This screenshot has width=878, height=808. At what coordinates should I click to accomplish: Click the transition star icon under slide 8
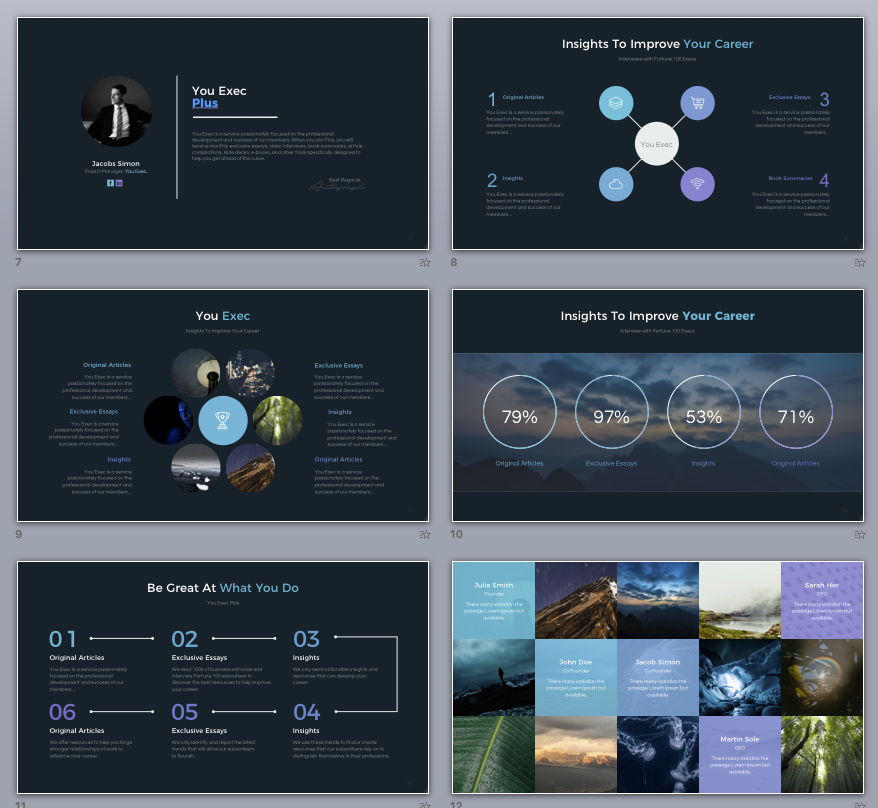pos(860,263)
